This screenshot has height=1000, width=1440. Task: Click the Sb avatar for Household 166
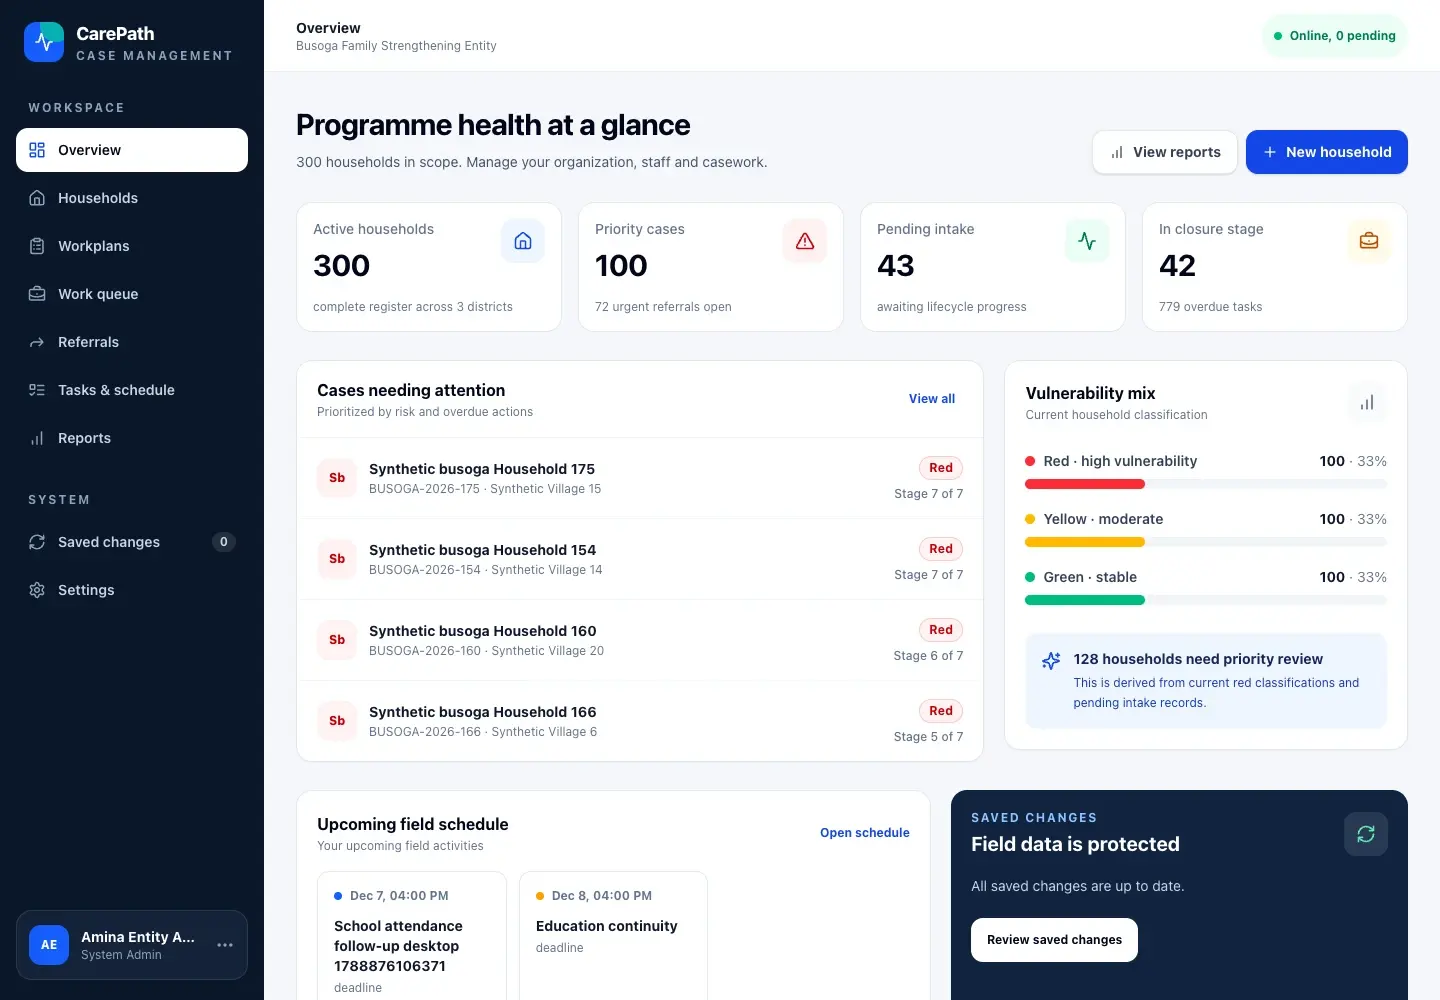[337, 721]
